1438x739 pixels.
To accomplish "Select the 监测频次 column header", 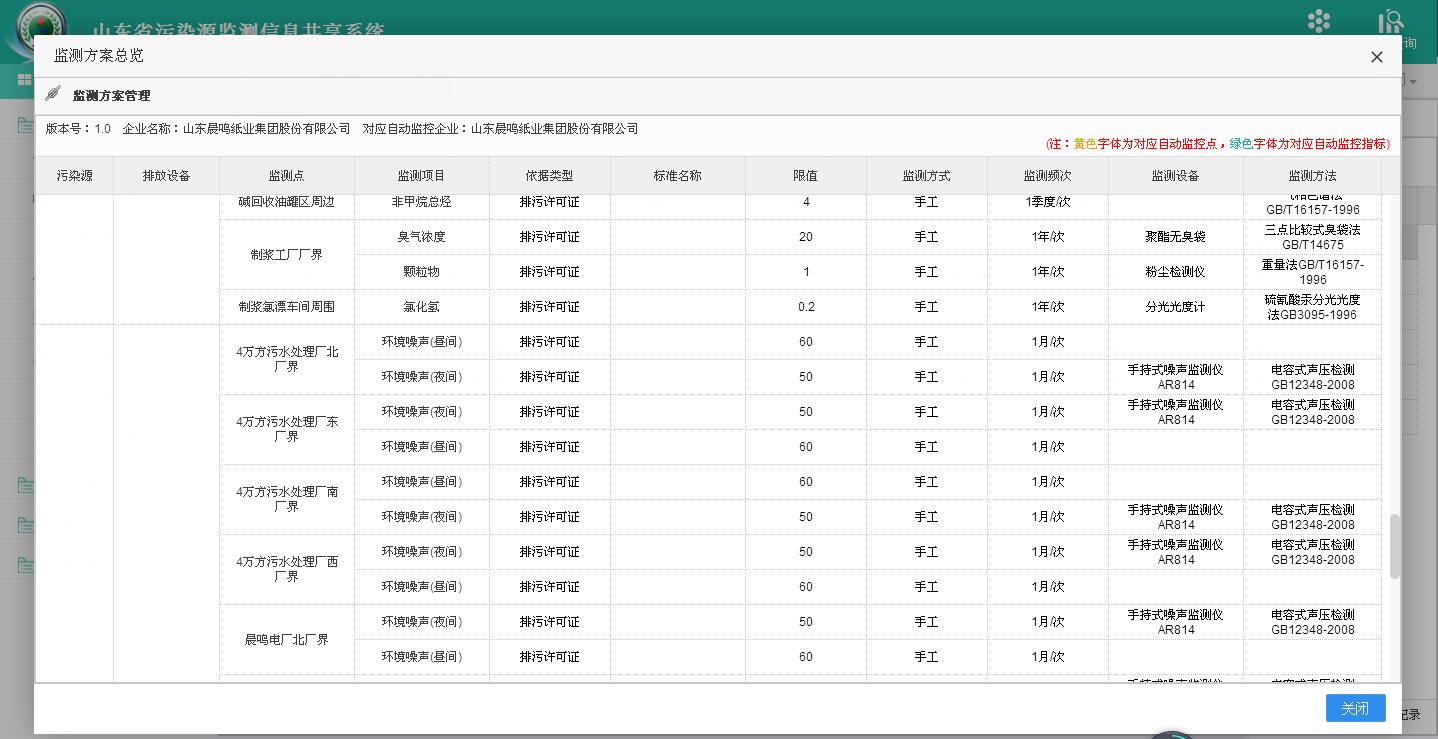I will click(x=1047, y=175).
